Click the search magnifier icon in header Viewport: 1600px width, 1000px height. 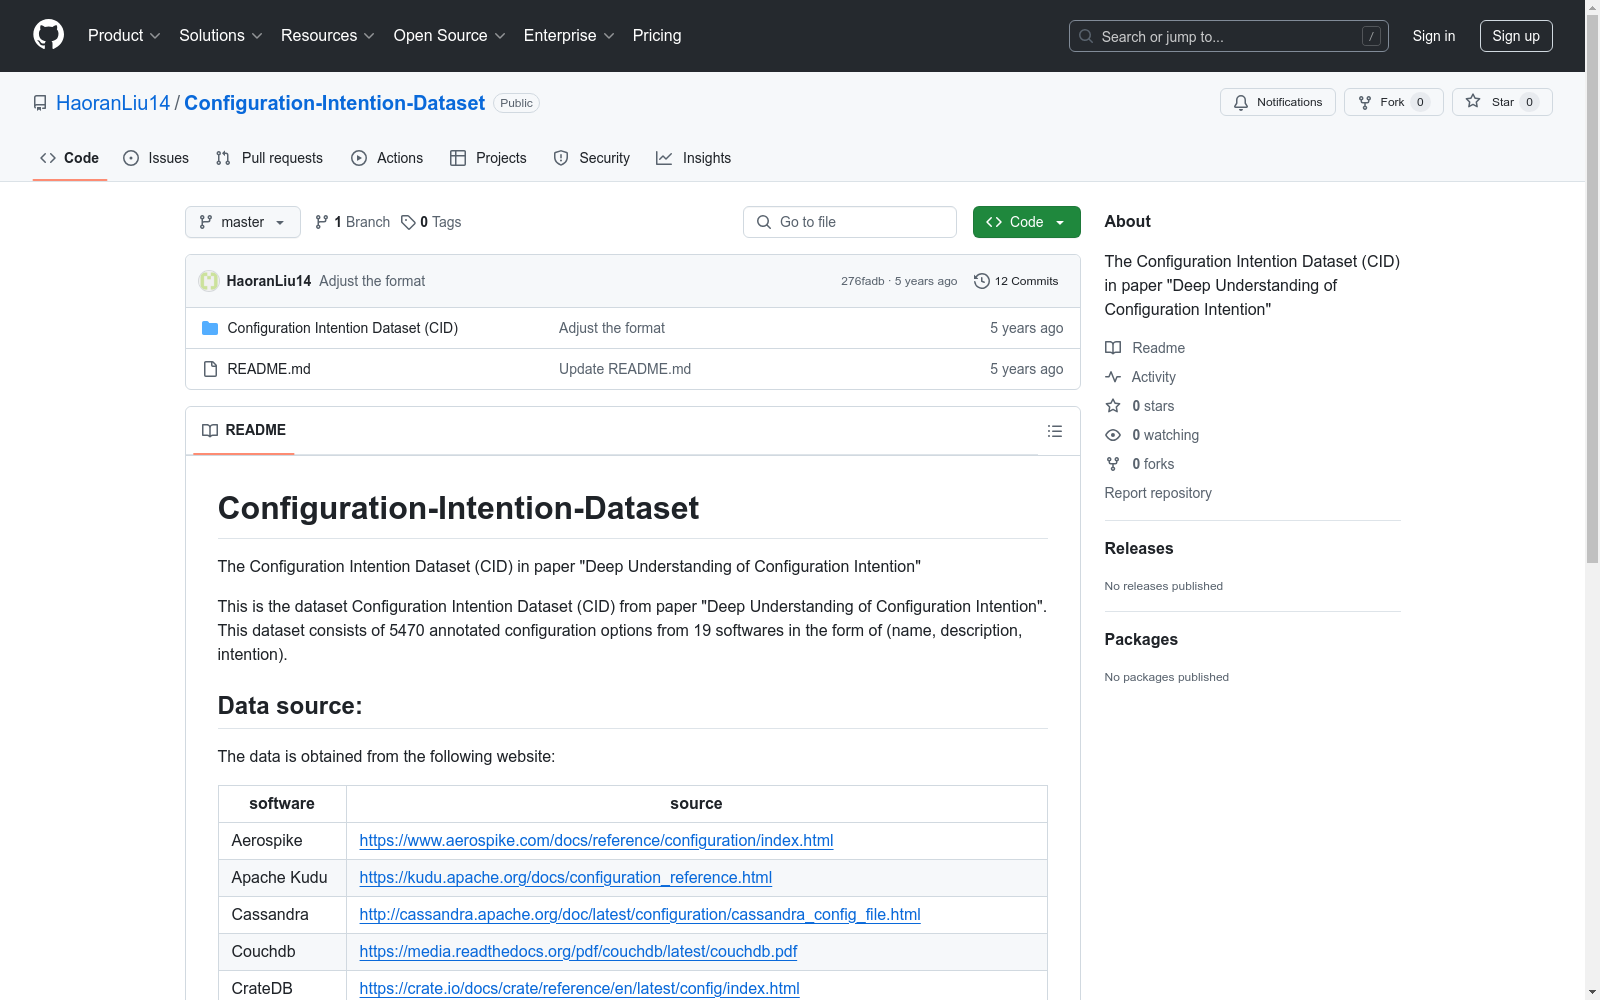tap(1086, 36)
